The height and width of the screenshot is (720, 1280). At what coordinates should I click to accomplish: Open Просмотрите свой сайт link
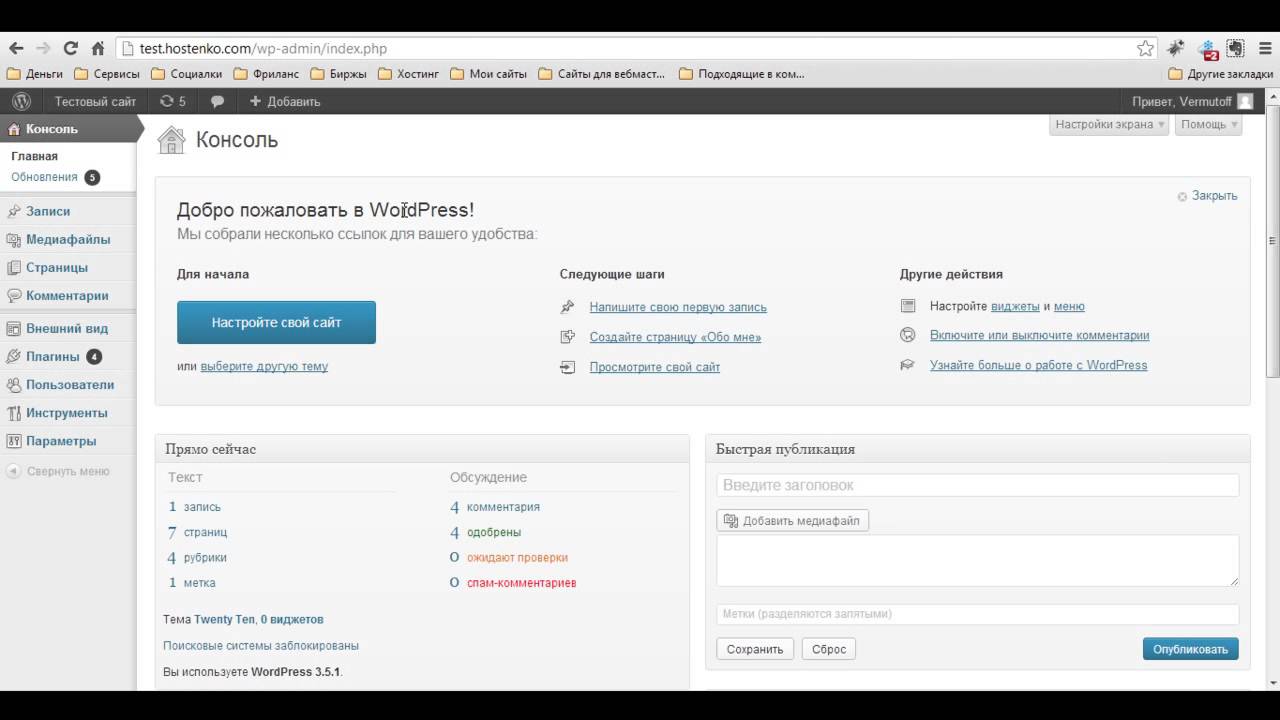click(655, 367)
